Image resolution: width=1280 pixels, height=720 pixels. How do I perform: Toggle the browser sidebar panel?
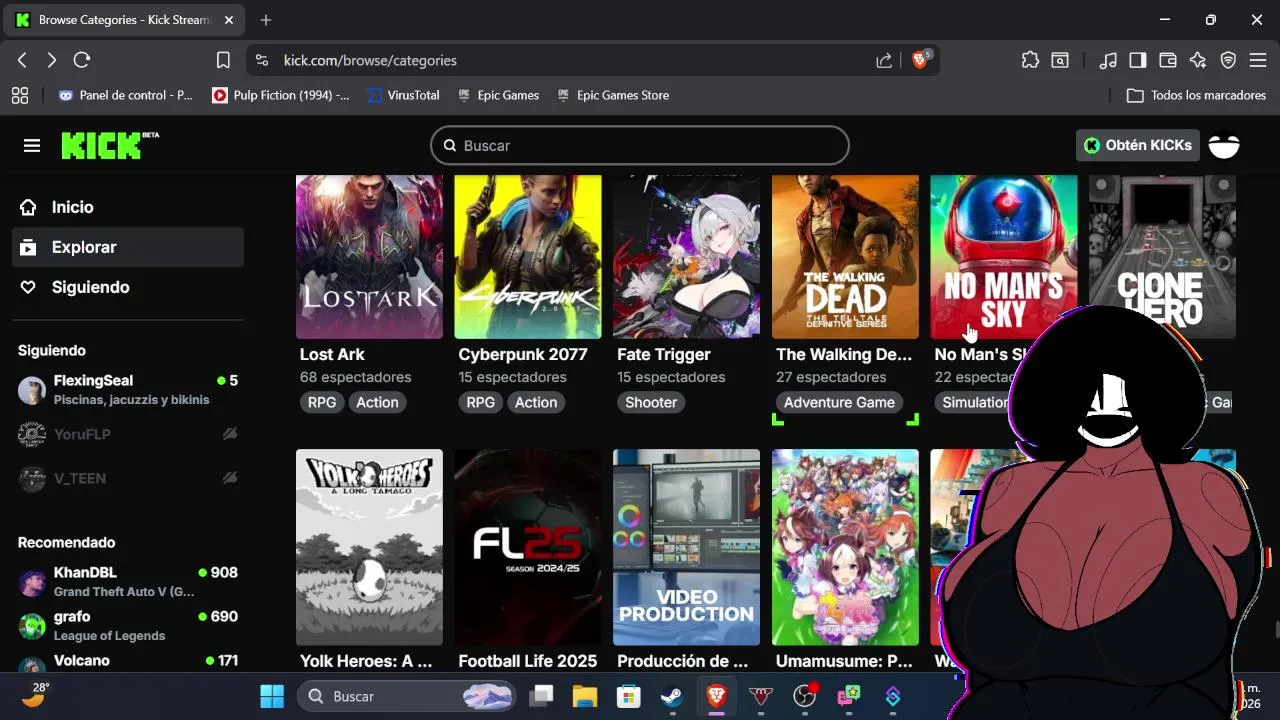coord(1138,60)
